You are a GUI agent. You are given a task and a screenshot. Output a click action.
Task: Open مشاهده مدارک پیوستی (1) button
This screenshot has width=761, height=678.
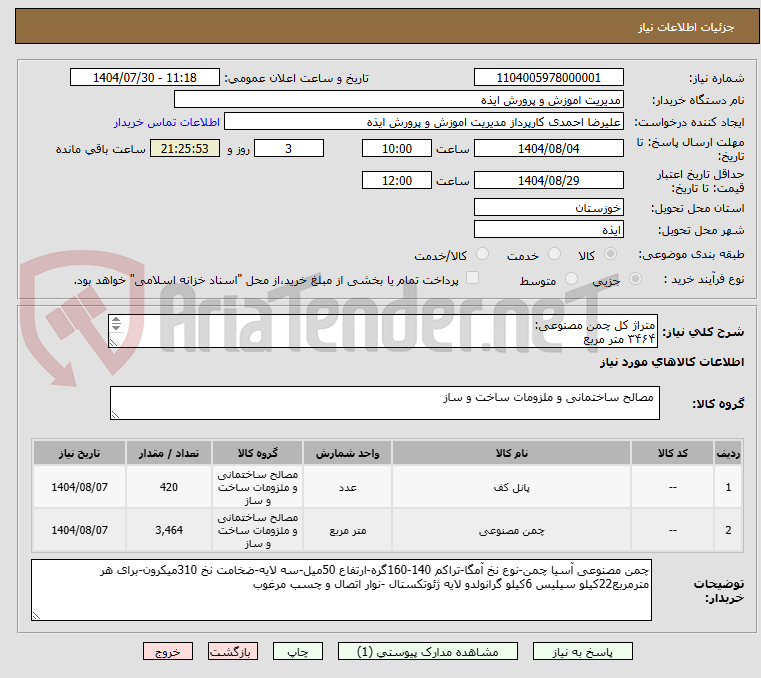click(x=428, y=651)
